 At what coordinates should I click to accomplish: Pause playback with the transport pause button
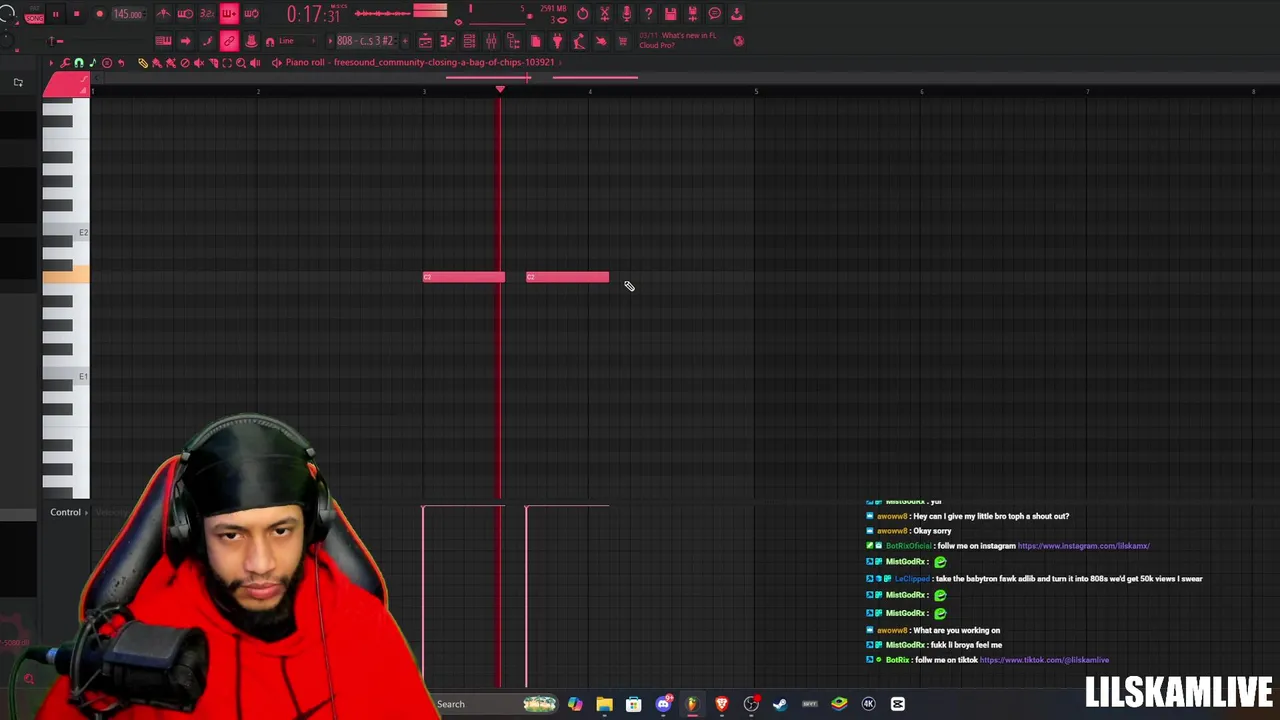(x=55, y=14)
